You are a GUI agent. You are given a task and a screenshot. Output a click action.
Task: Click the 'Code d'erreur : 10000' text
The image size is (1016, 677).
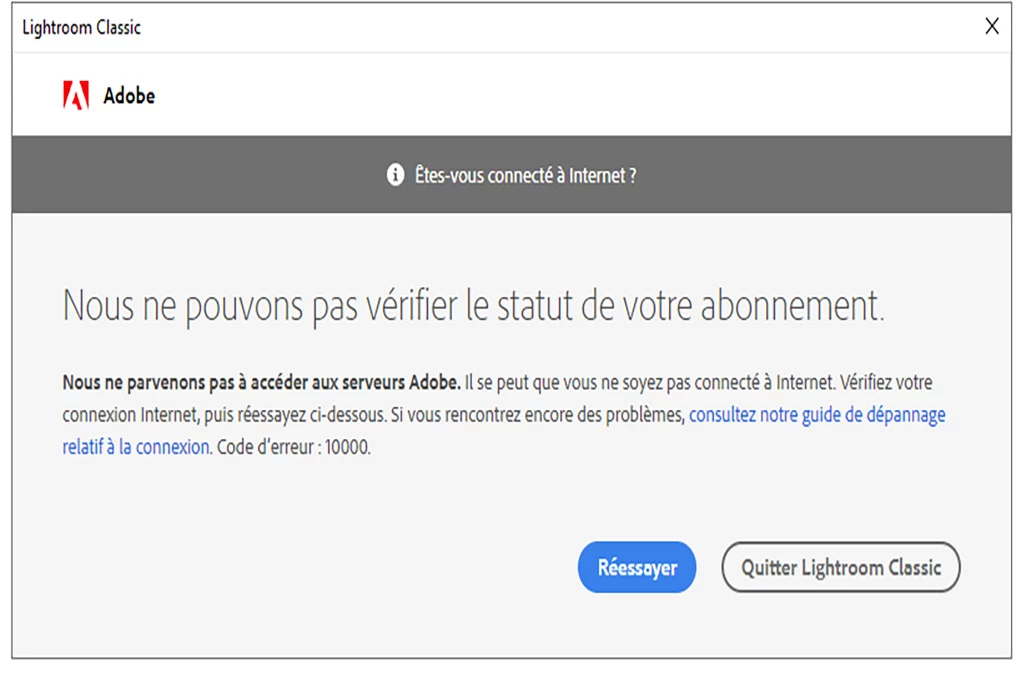tap(294, 447)
